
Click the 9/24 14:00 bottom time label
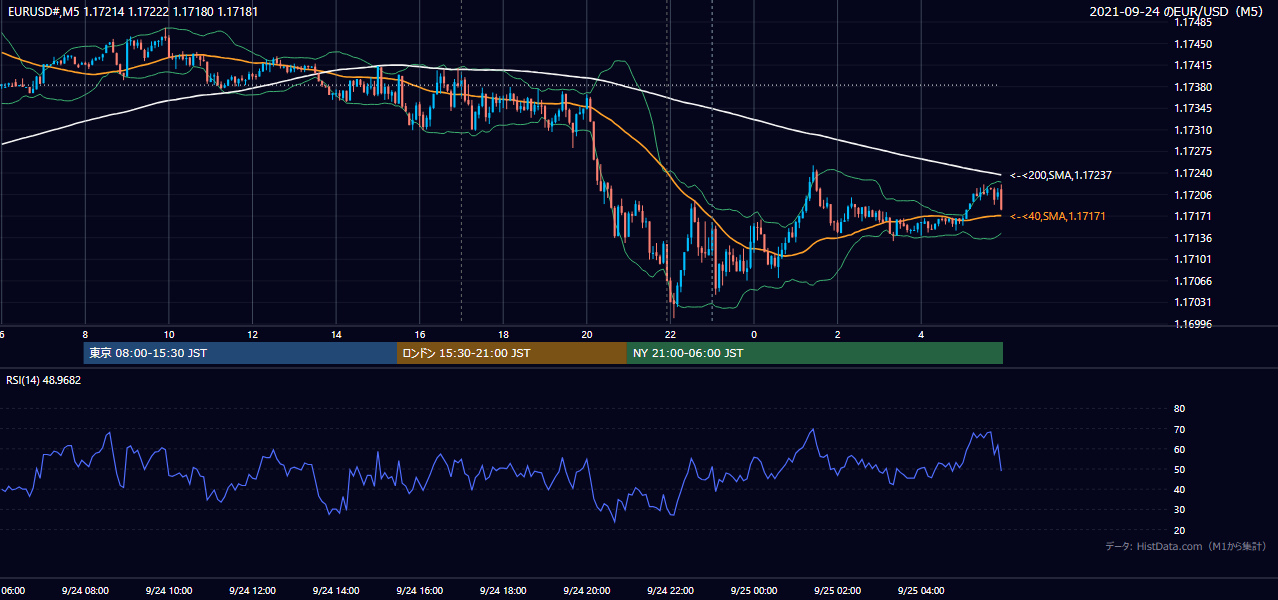[x=336, y=591]
